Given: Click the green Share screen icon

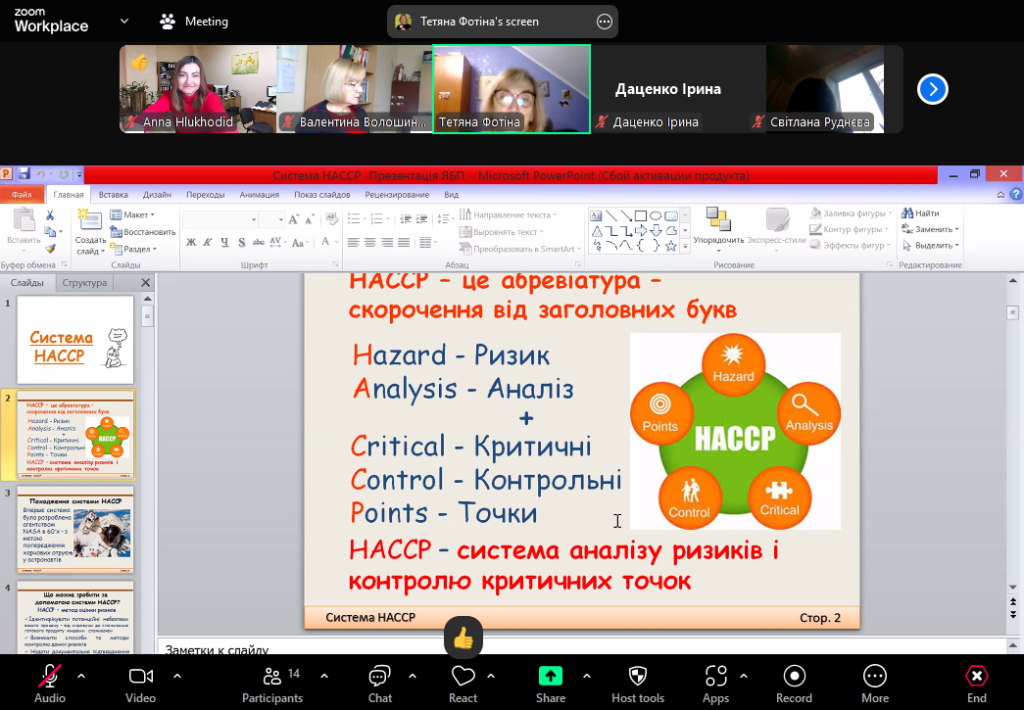Looking at the screenshot, I should click(550, 675).
